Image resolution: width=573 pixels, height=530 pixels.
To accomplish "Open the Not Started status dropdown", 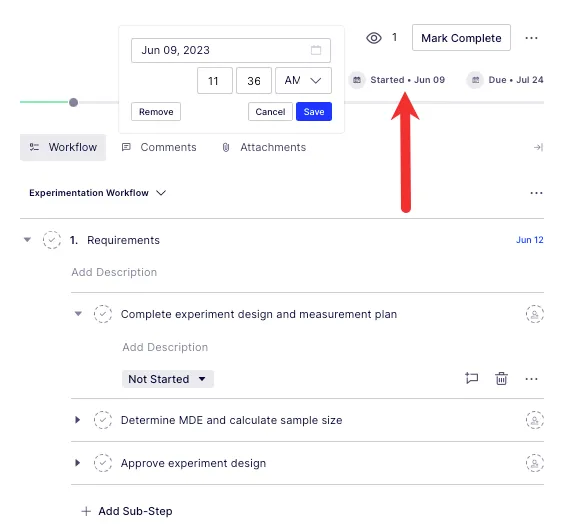I will tap(168, 379).
